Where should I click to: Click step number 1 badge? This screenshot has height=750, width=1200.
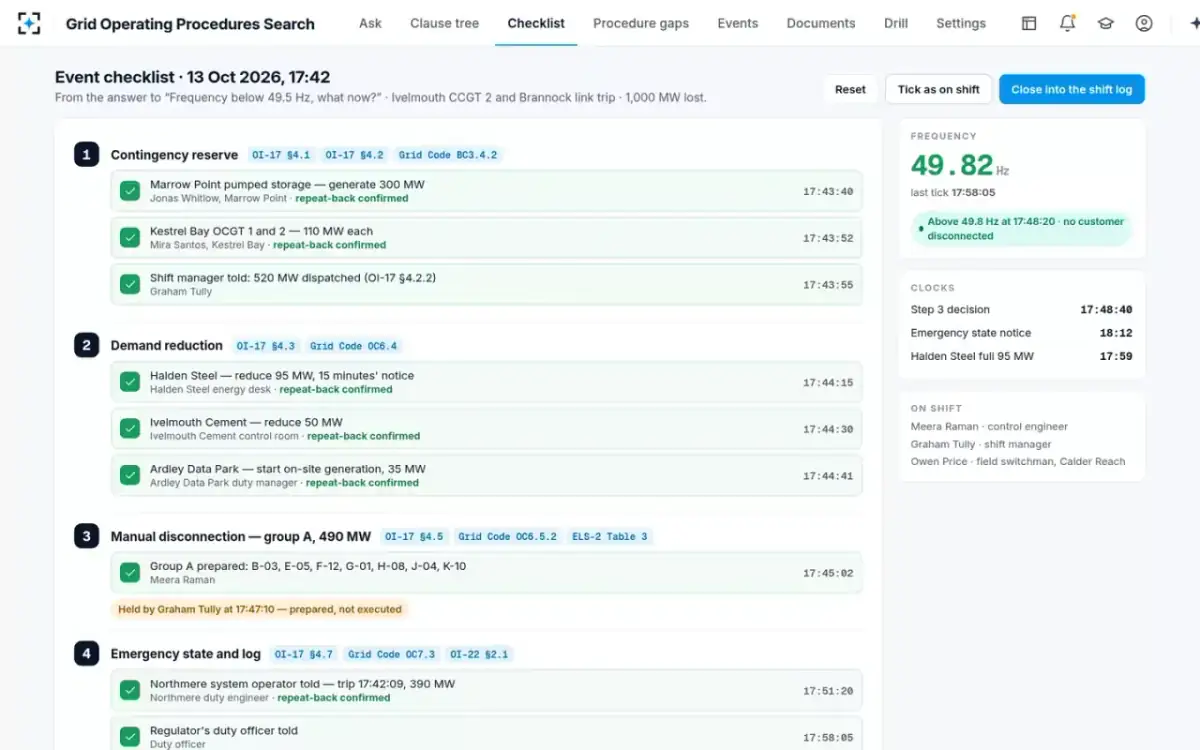click(x=86, y=154)
